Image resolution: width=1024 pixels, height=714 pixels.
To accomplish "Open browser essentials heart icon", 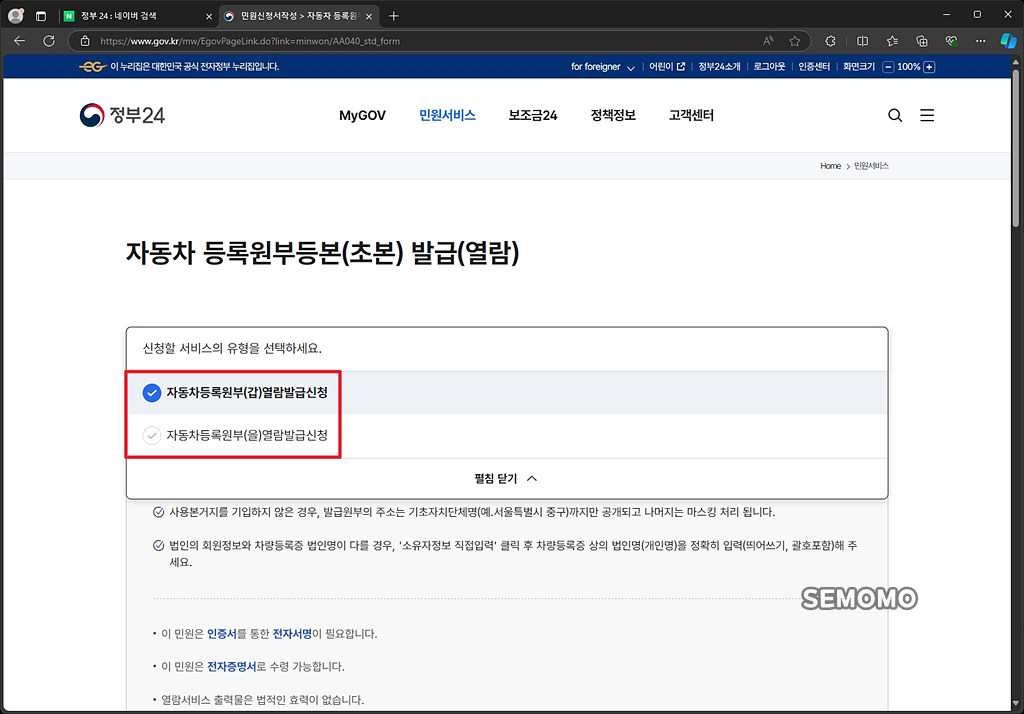I will pos(952,41).
